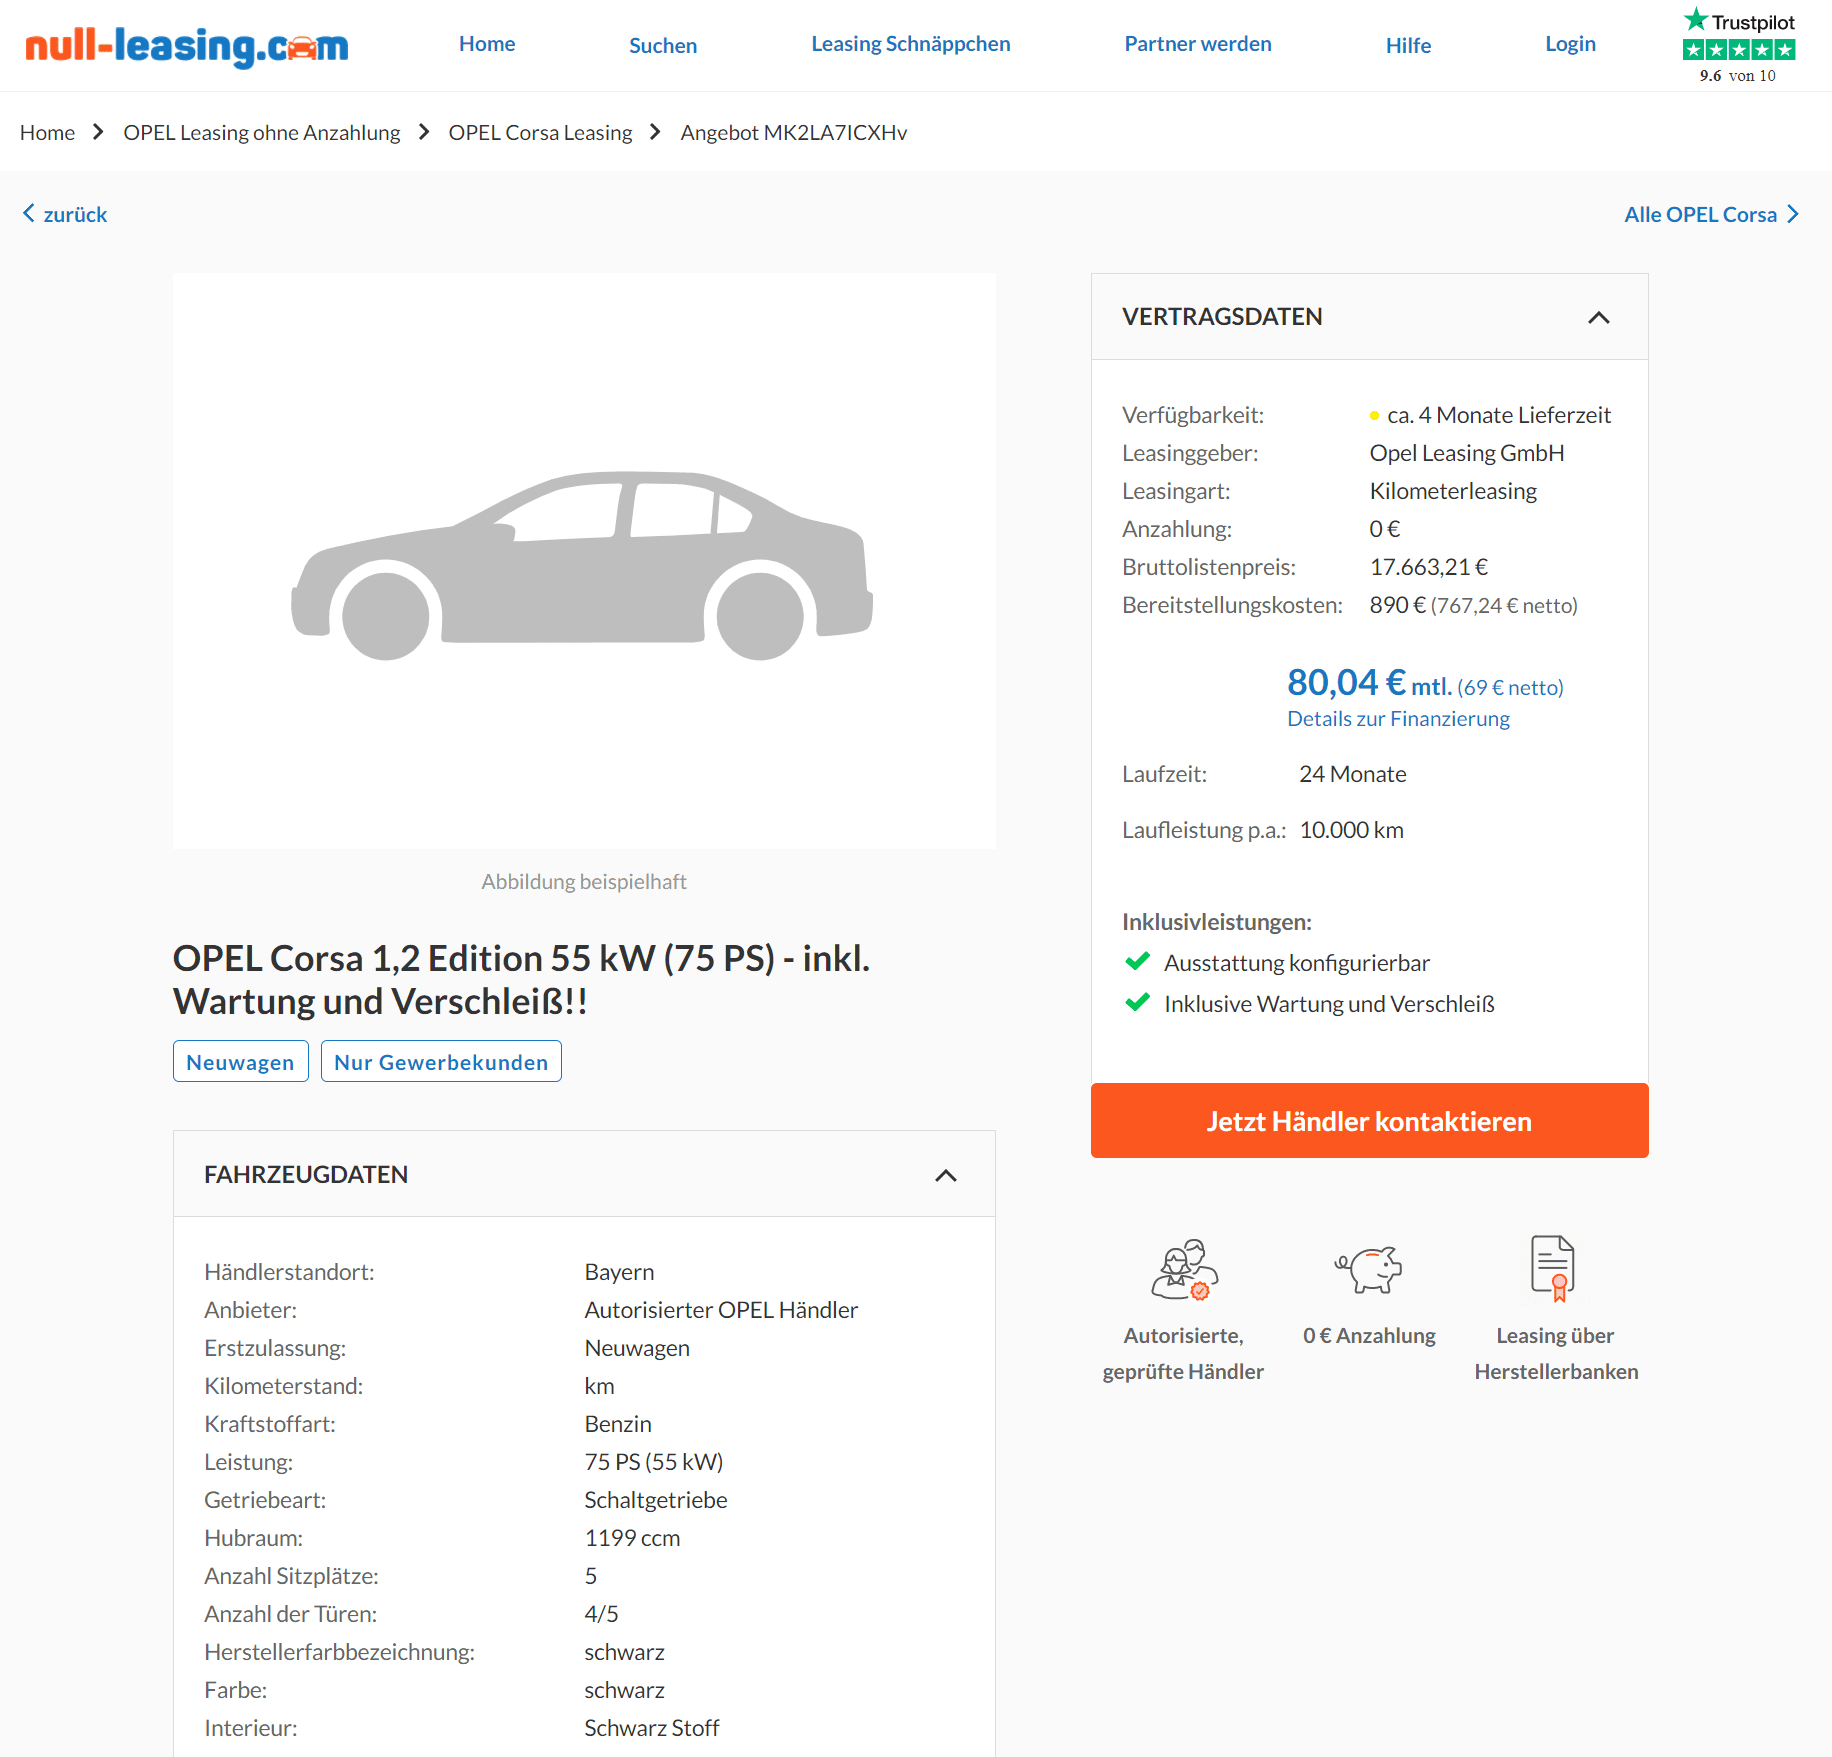This screenshot has height=1757, width=1832.
Task: Open the Login navigation item
Action: coord(1570,44)
